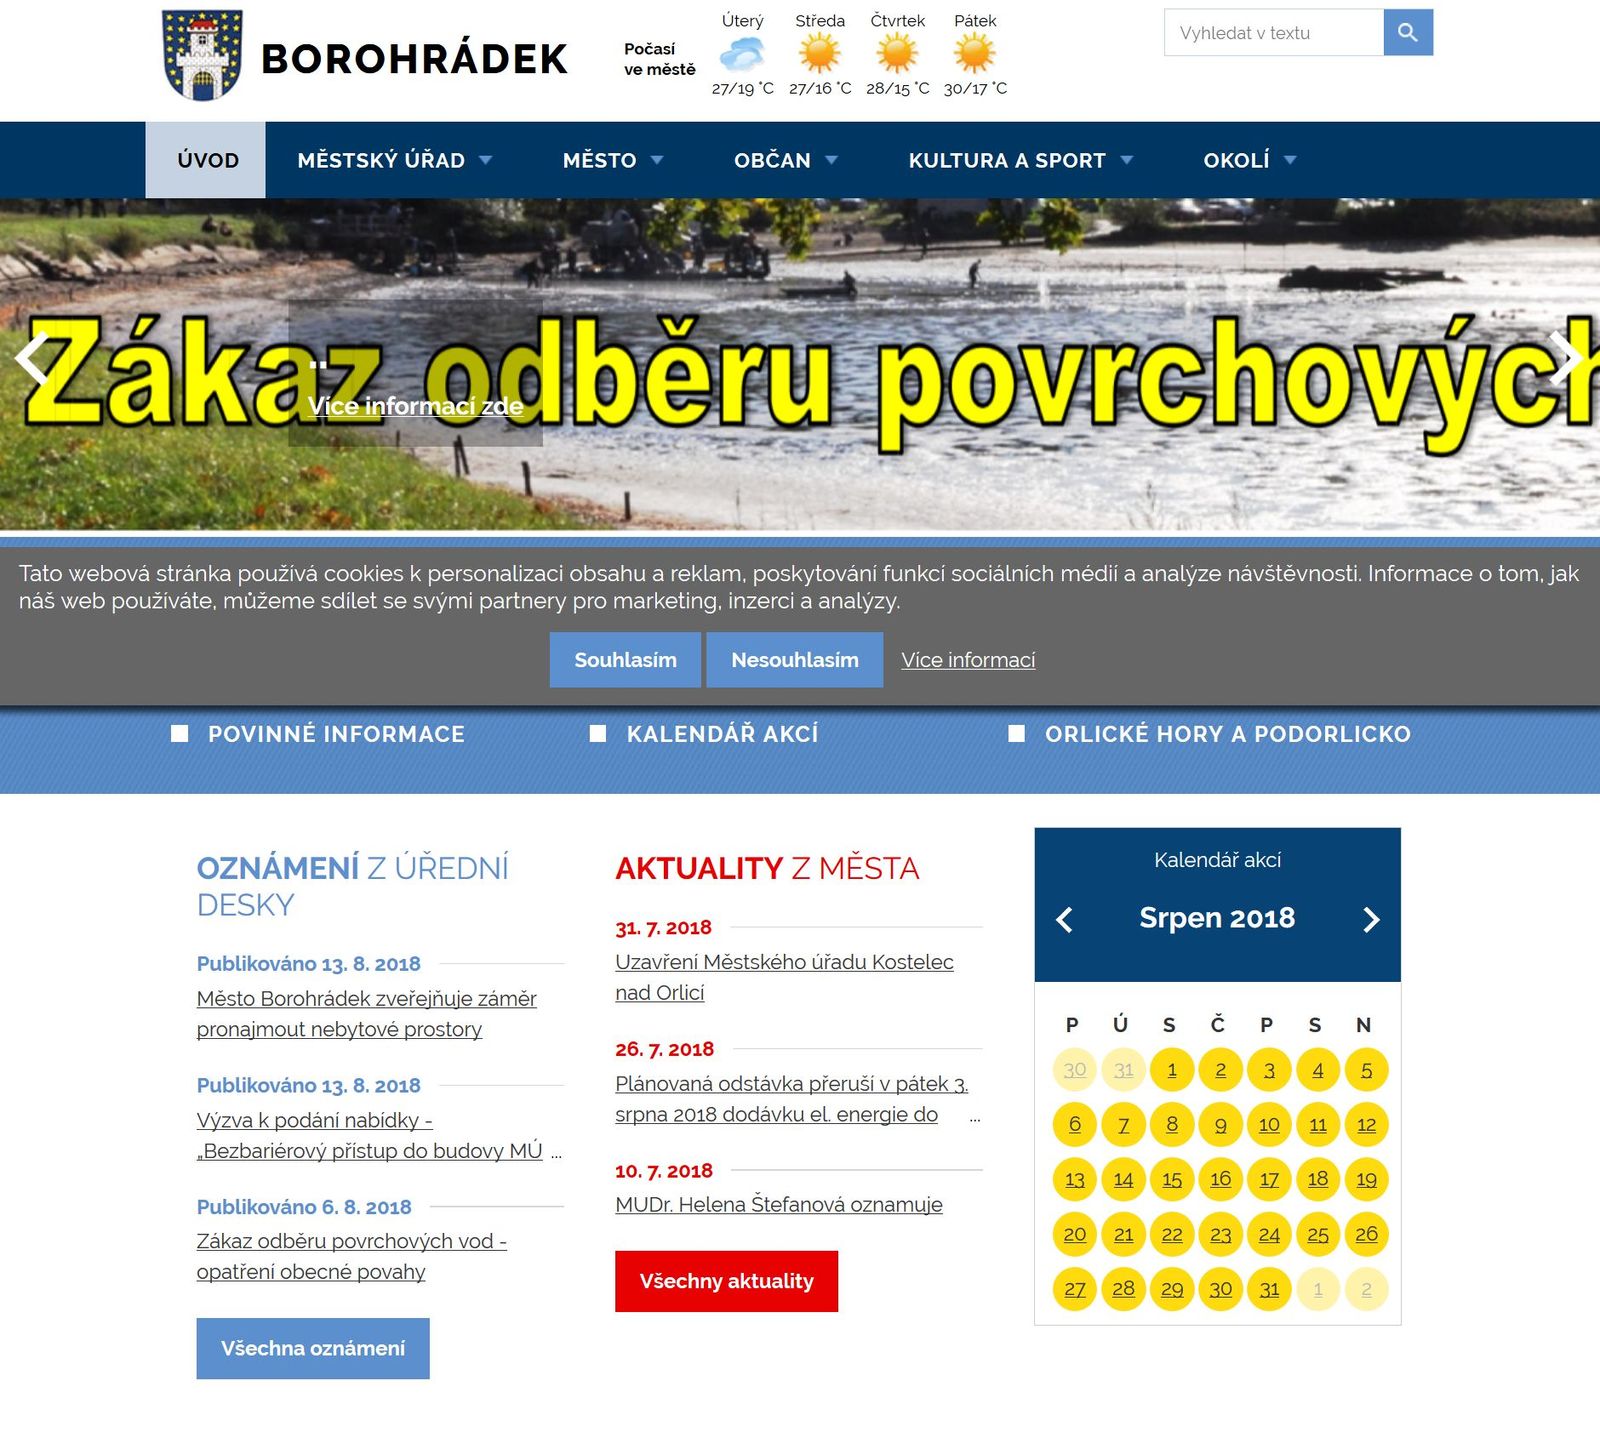1600x1455 pixels.
Task: Open Orlické hory a Podorlicko link
Action: click(1228, 734)
